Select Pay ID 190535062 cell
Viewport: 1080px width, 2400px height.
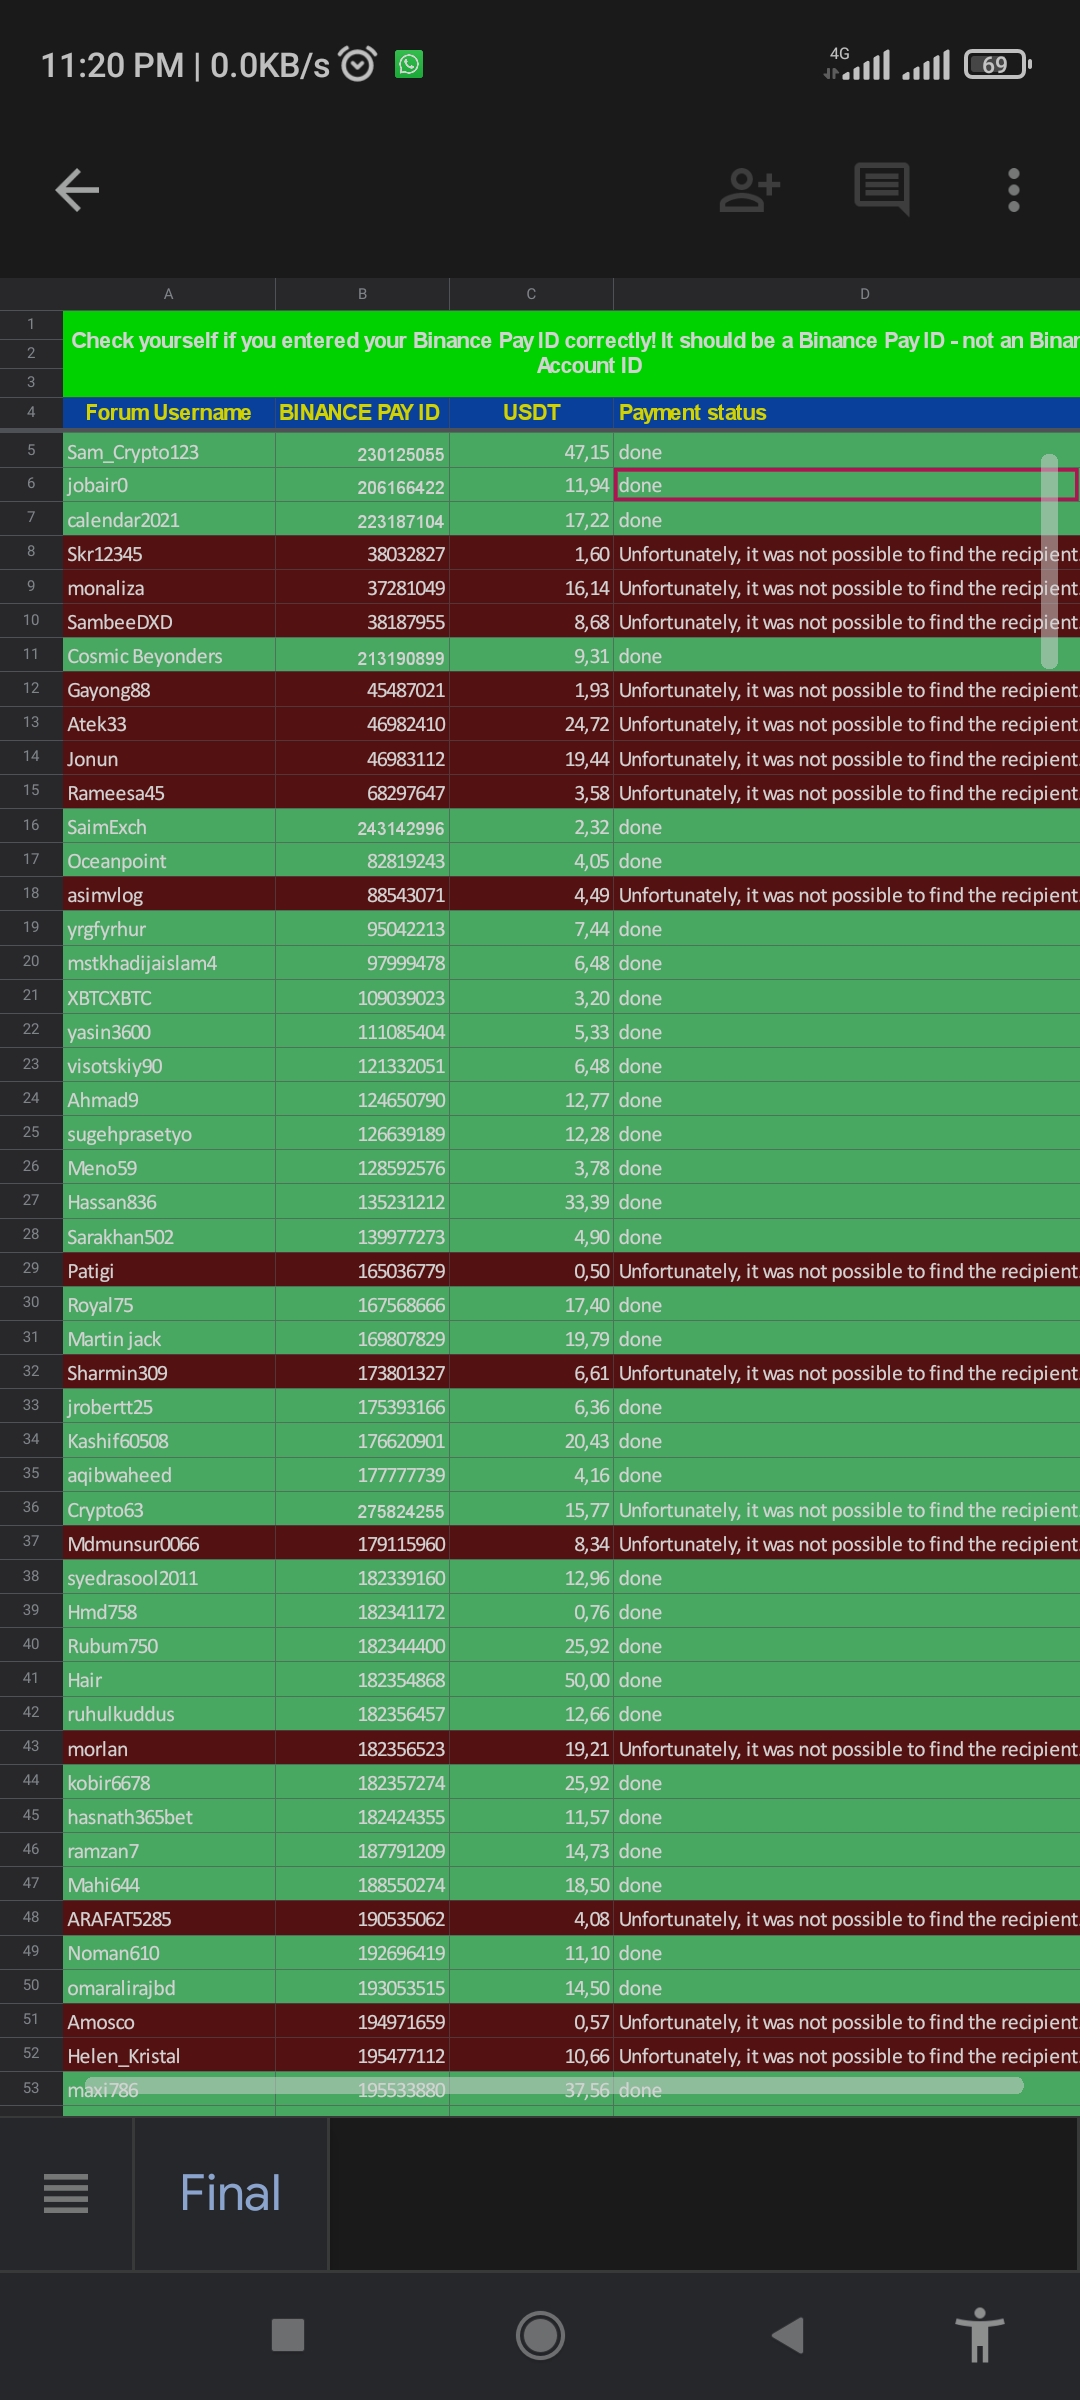(362, 1919)
